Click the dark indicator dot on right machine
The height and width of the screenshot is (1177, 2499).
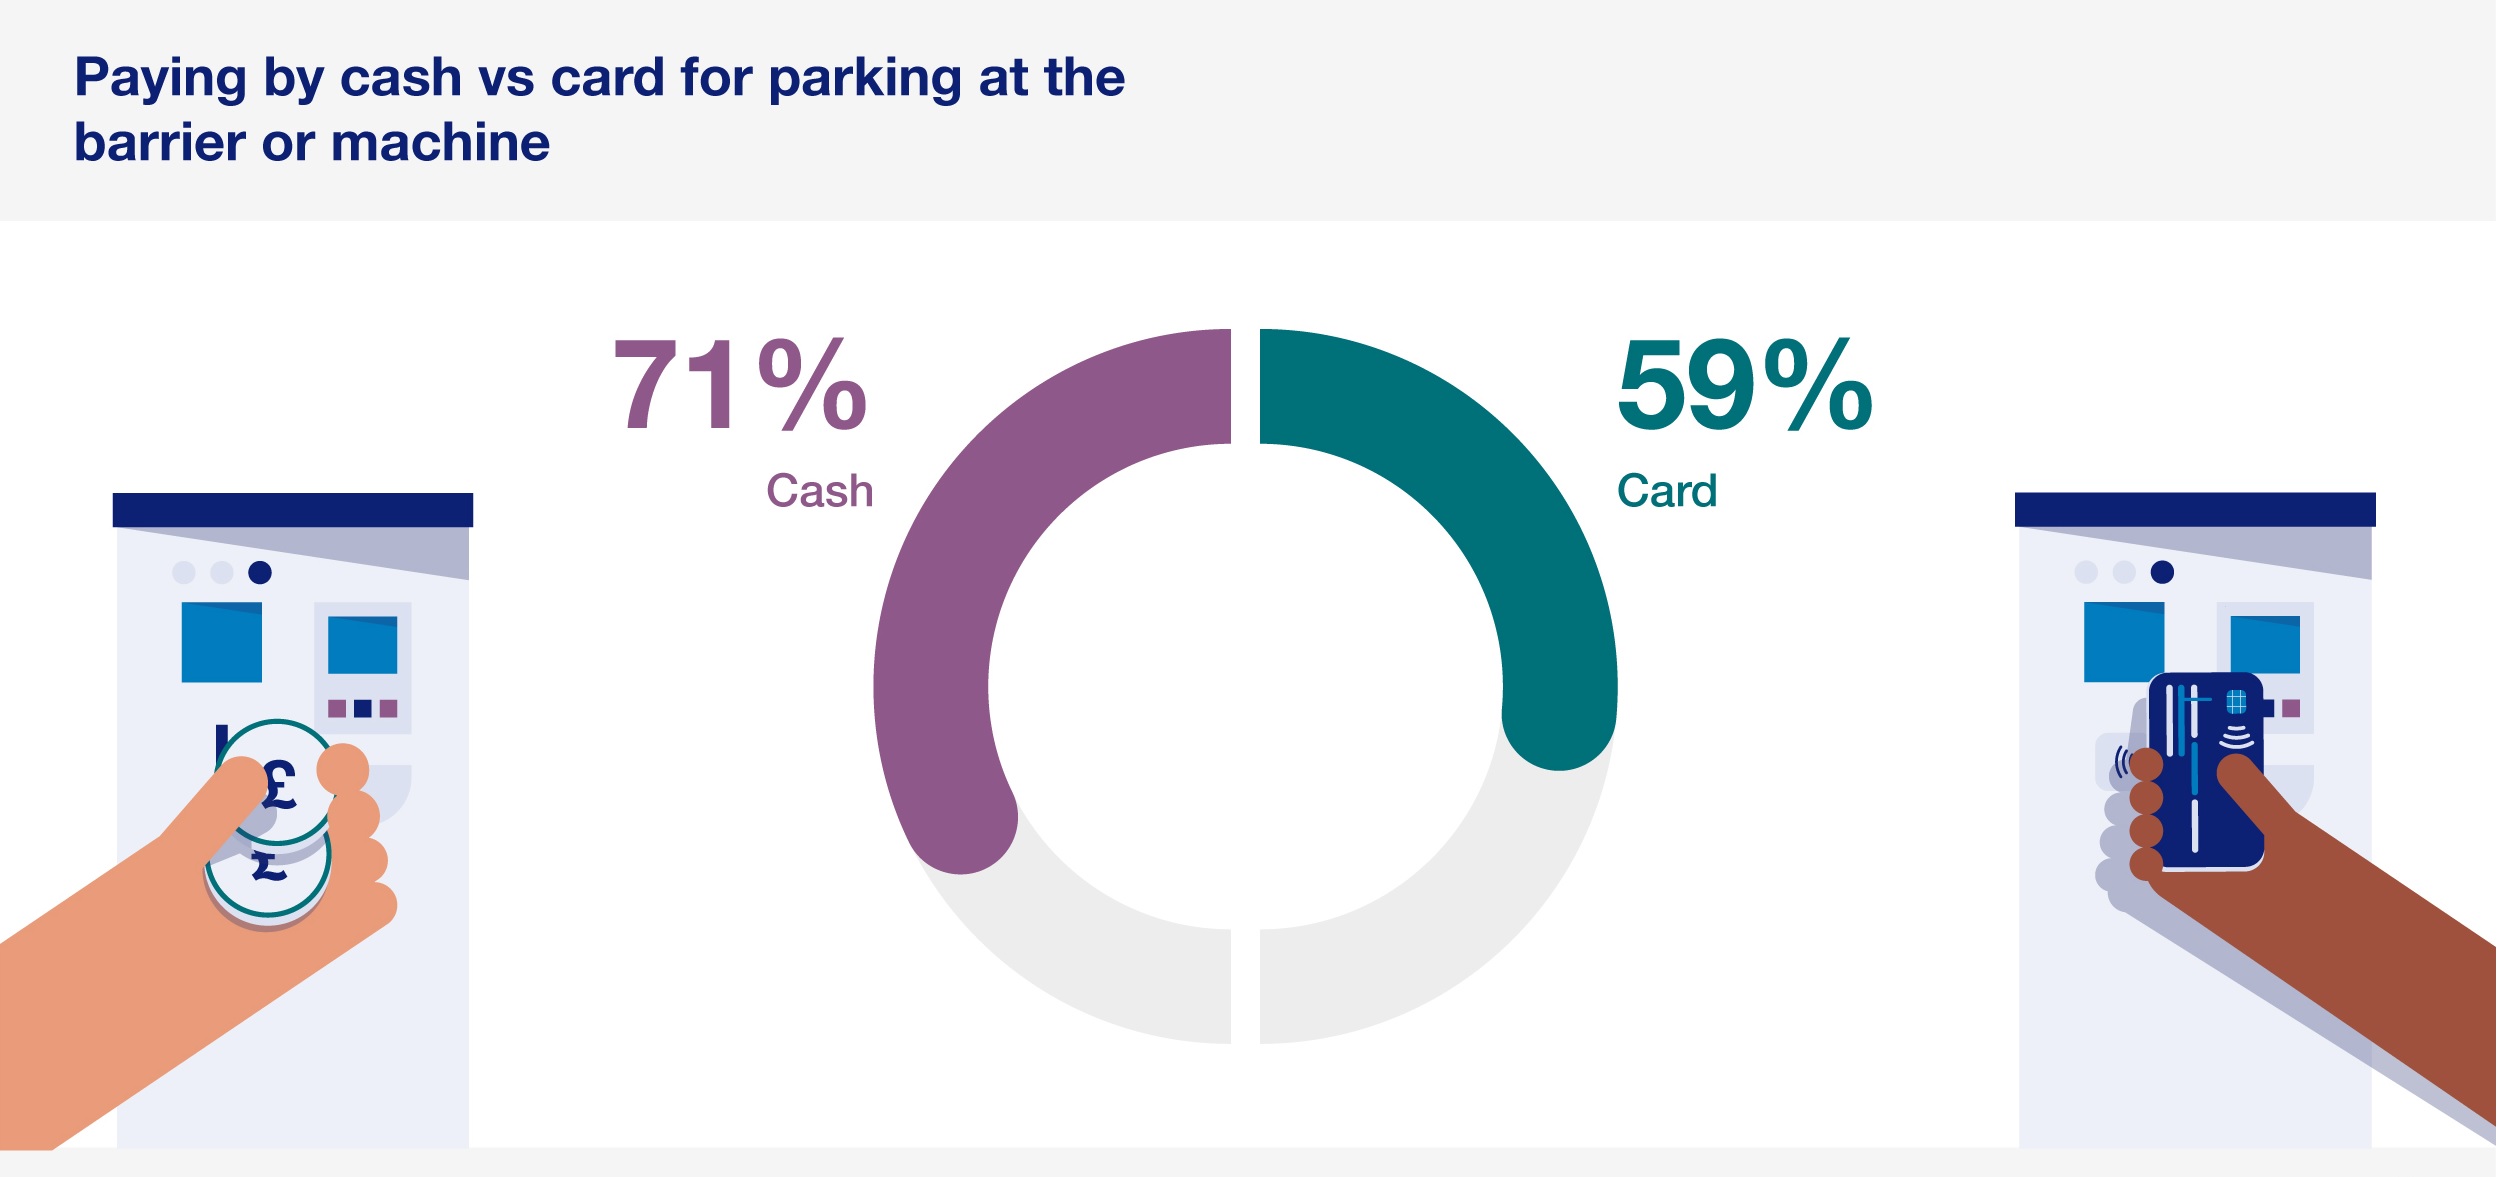2162,572
